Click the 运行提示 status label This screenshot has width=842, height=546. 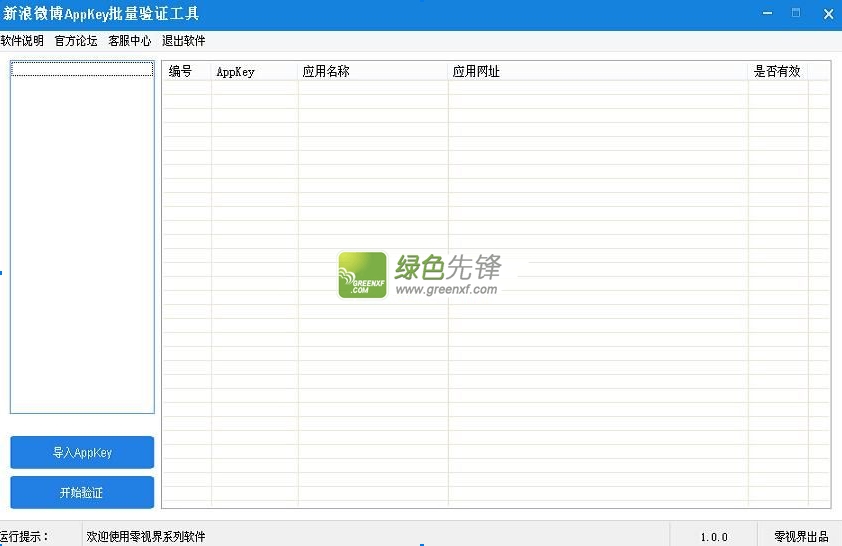(x=25, y=536)
